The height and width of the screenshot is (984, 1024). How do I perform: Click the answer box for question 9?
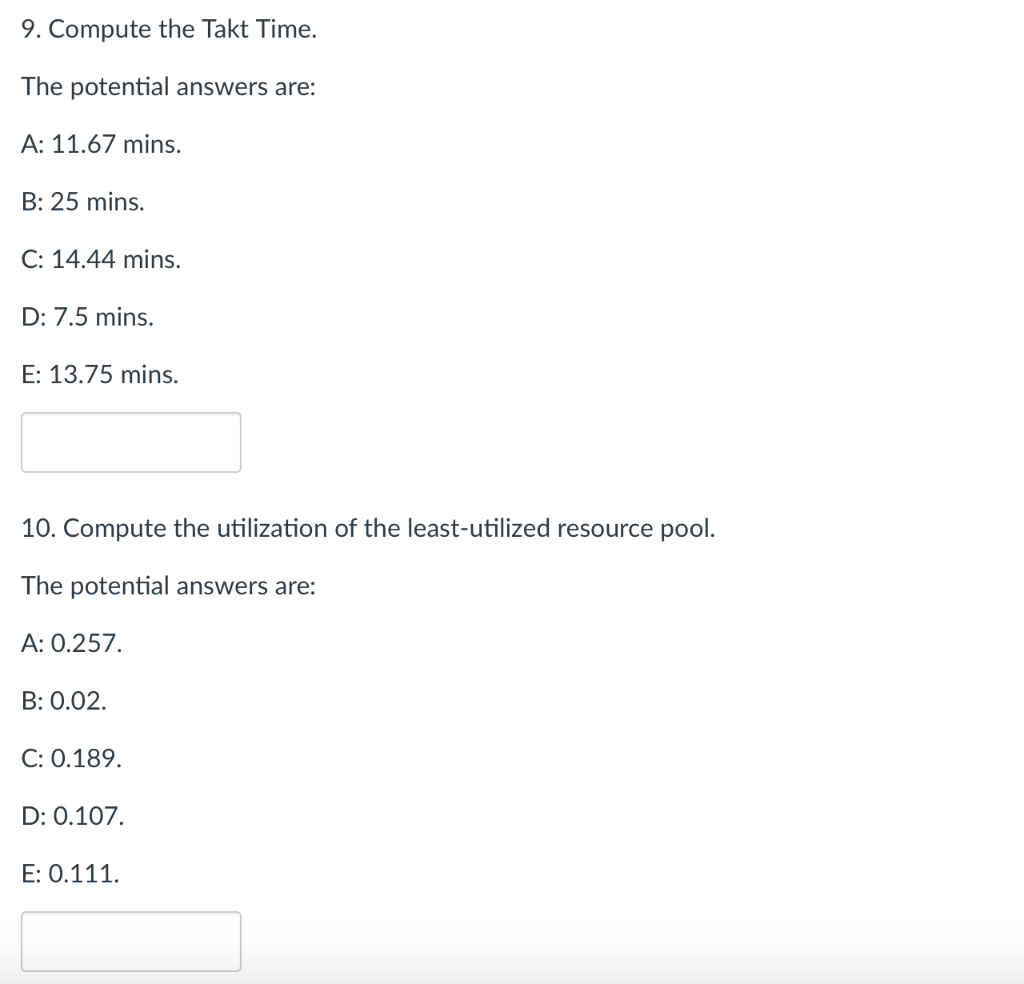coord(131,442)
